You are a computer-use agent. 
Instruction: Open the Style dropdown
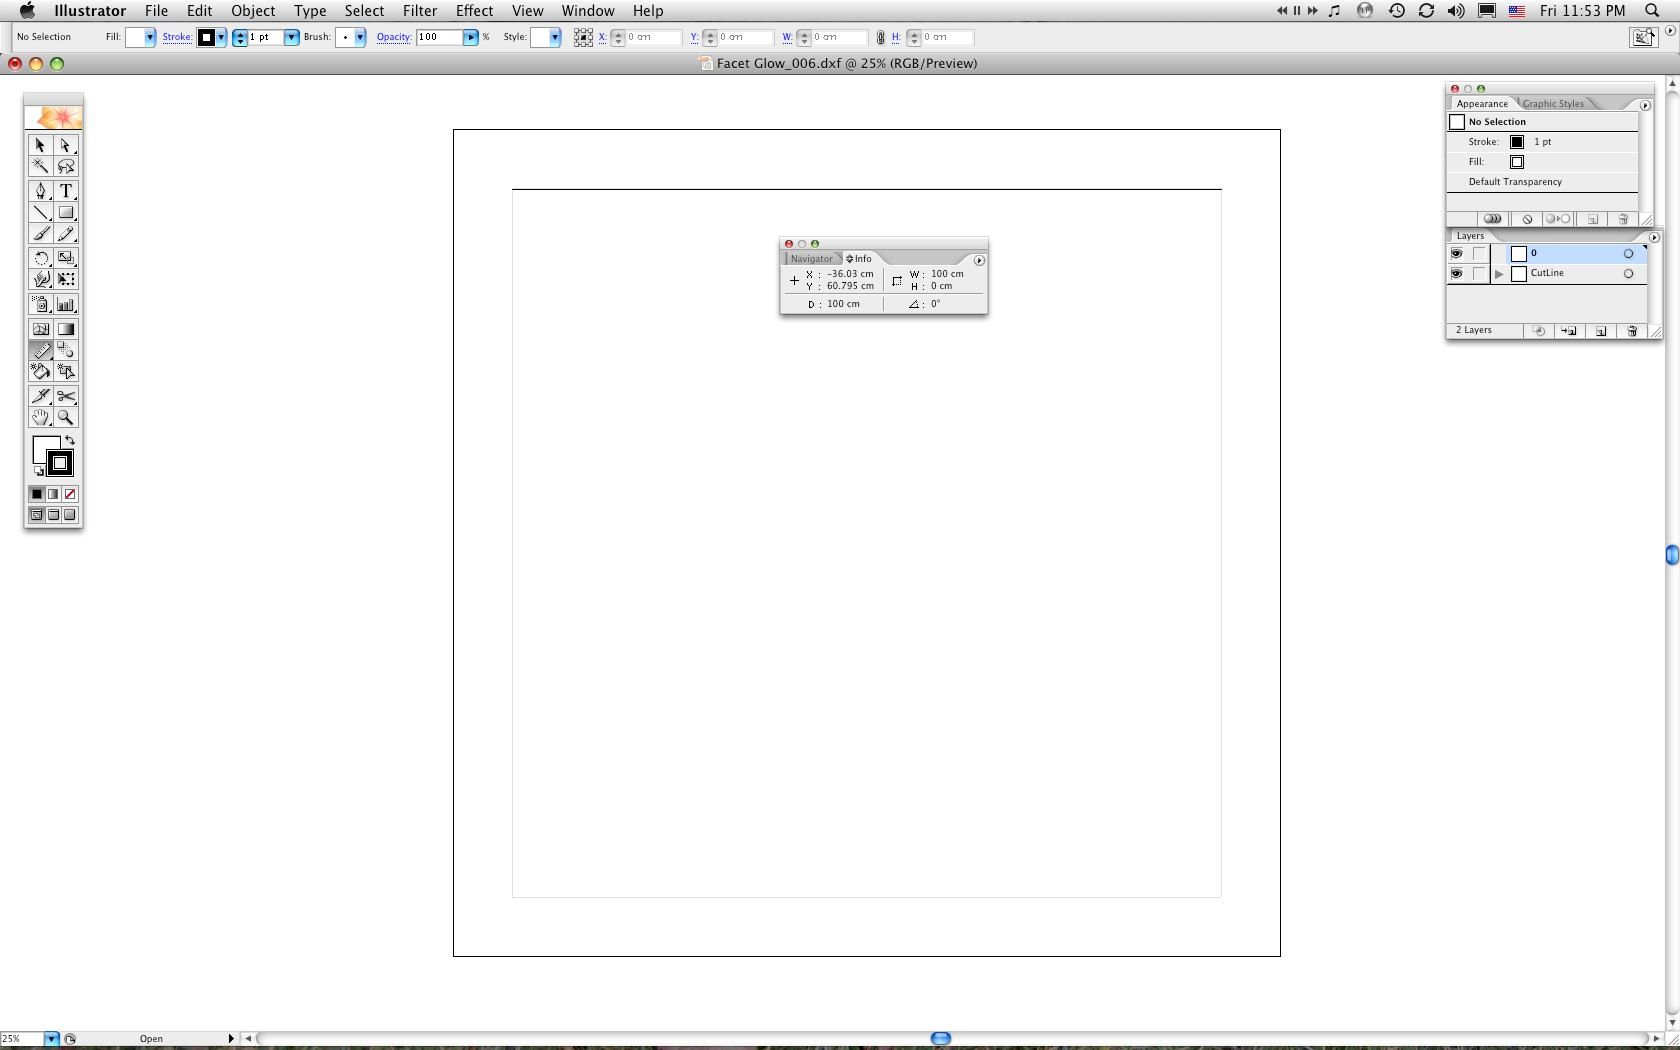(x=555, y=37)
